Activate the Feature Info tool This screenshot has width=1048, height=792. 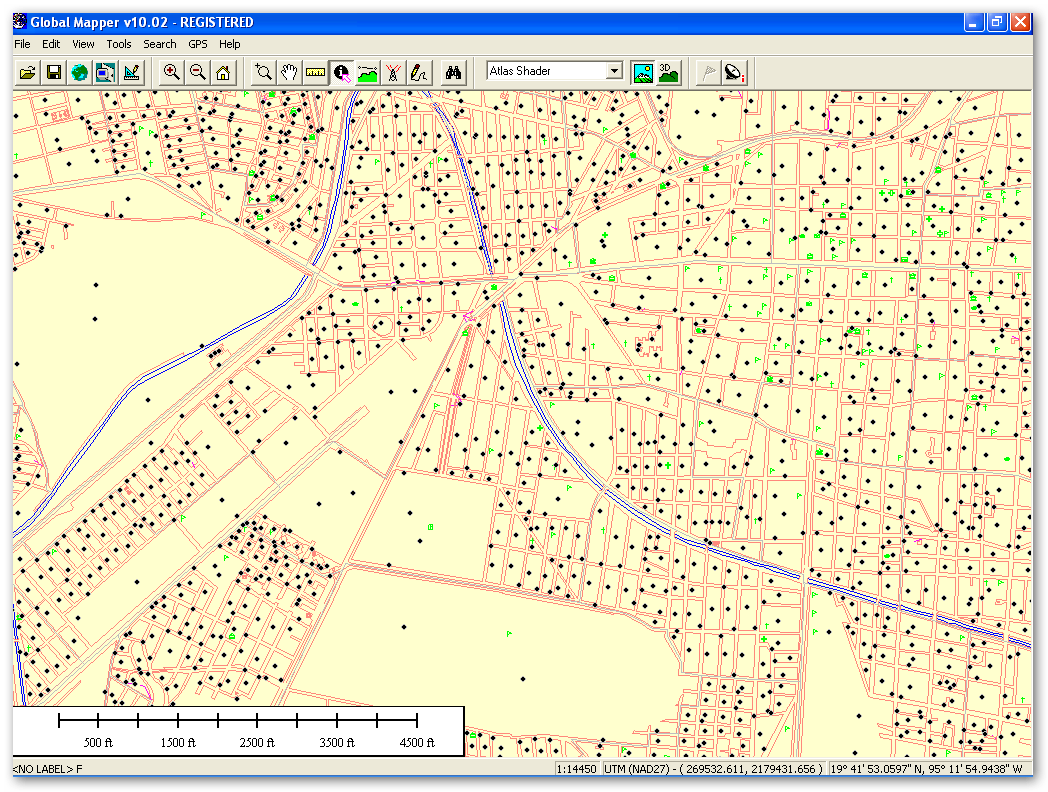pos(342,72)
